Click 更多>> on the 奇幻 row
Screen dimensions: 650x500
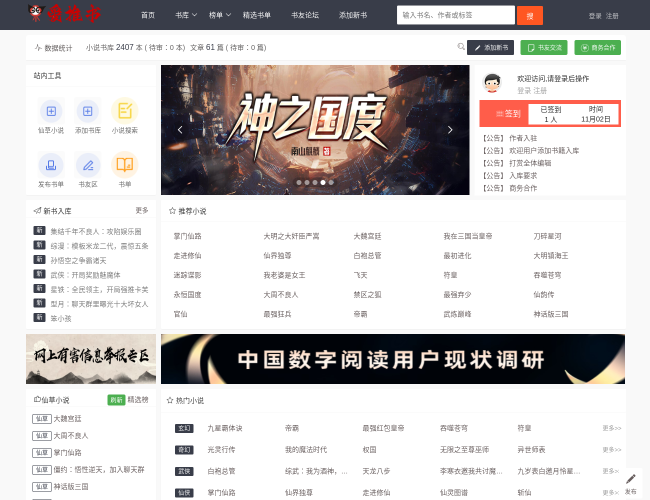point(612,450)
